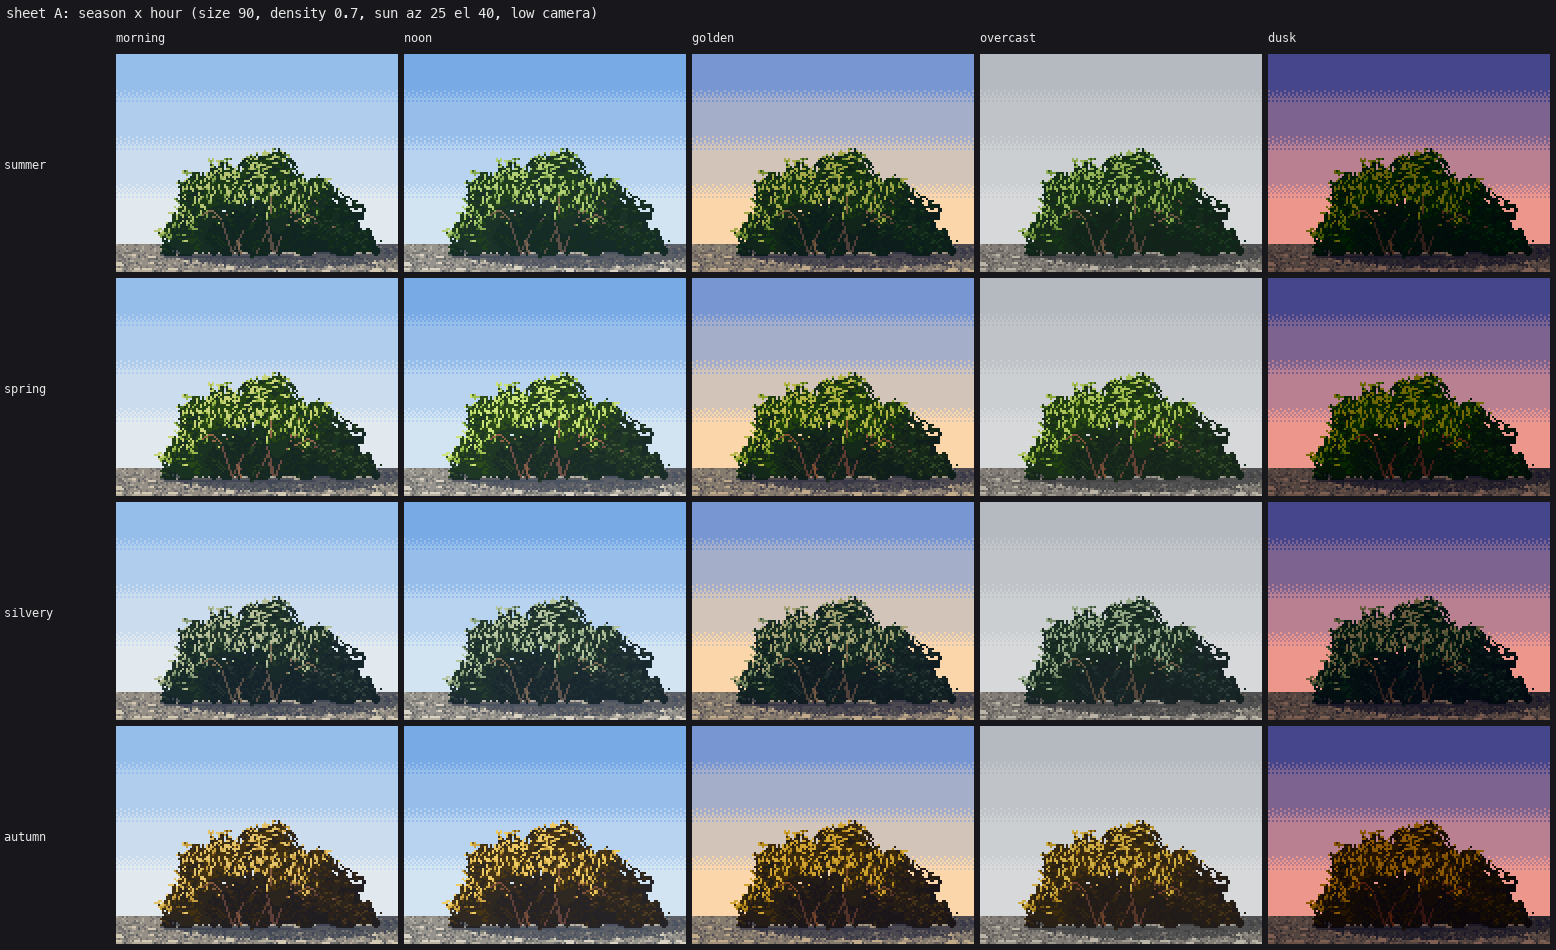1556x950 pixels.
Task: Select the autumn dusk tree thumbnail
Action: (x=1409, y=835)
